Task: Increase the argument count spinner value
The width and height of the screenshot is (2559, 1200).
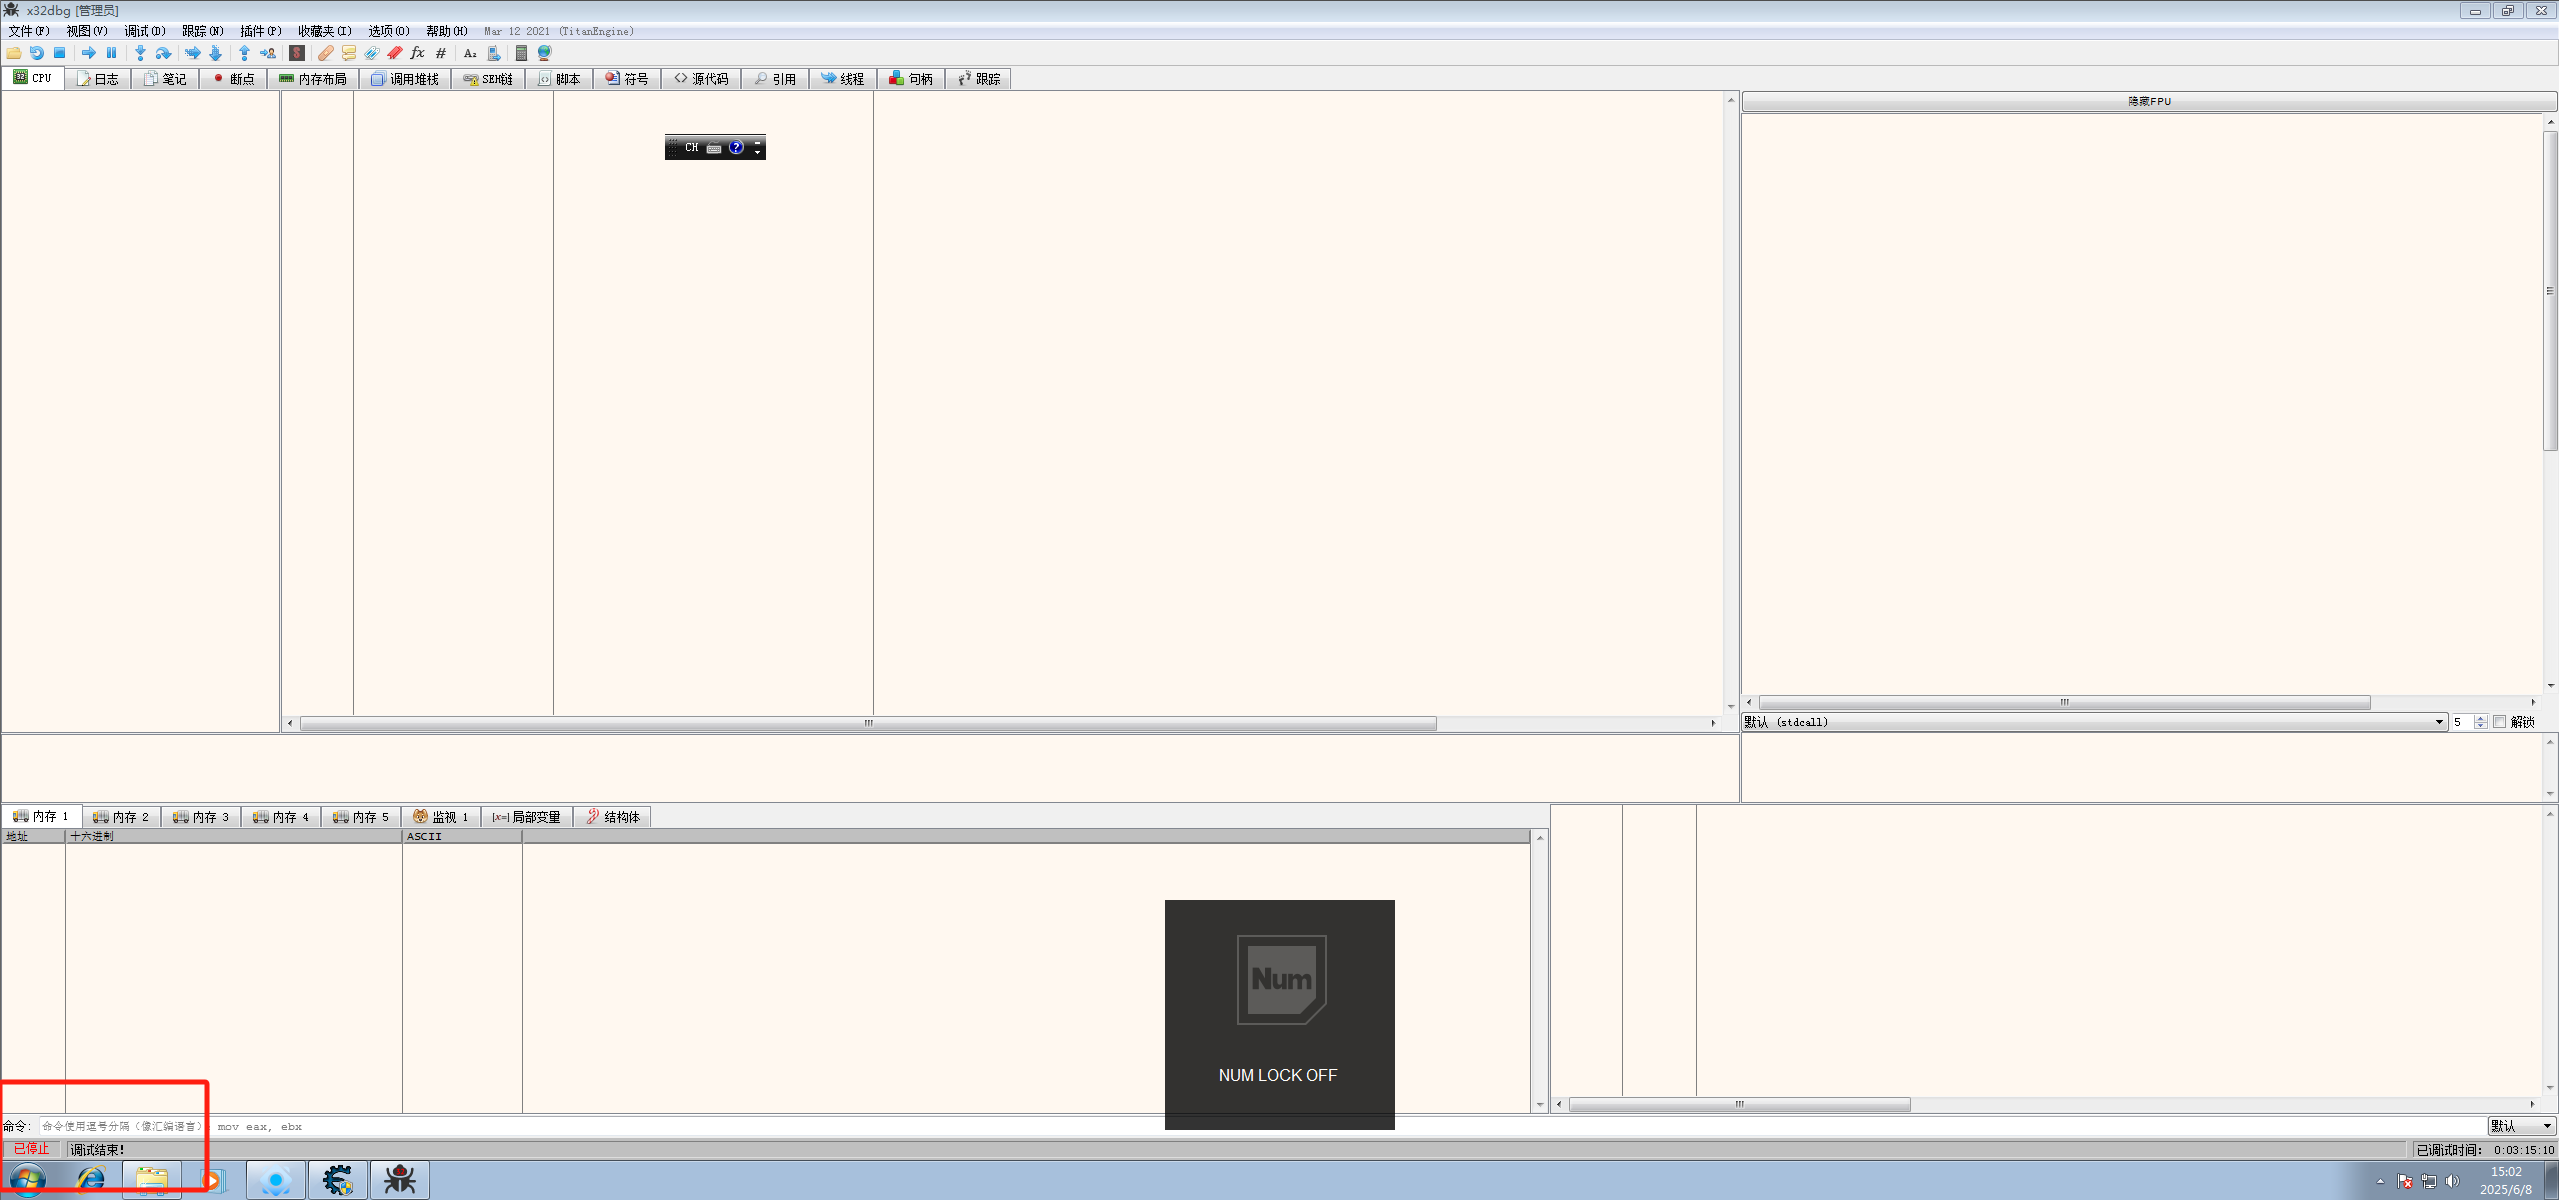Action: [2480, 718]
